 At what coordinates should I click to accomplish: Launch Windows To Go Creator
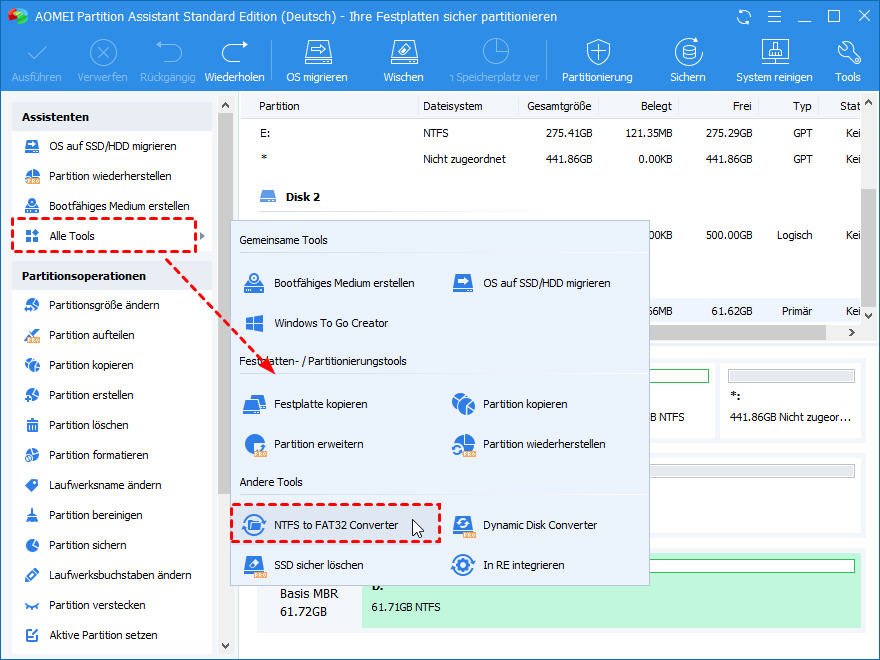point(317,323)
